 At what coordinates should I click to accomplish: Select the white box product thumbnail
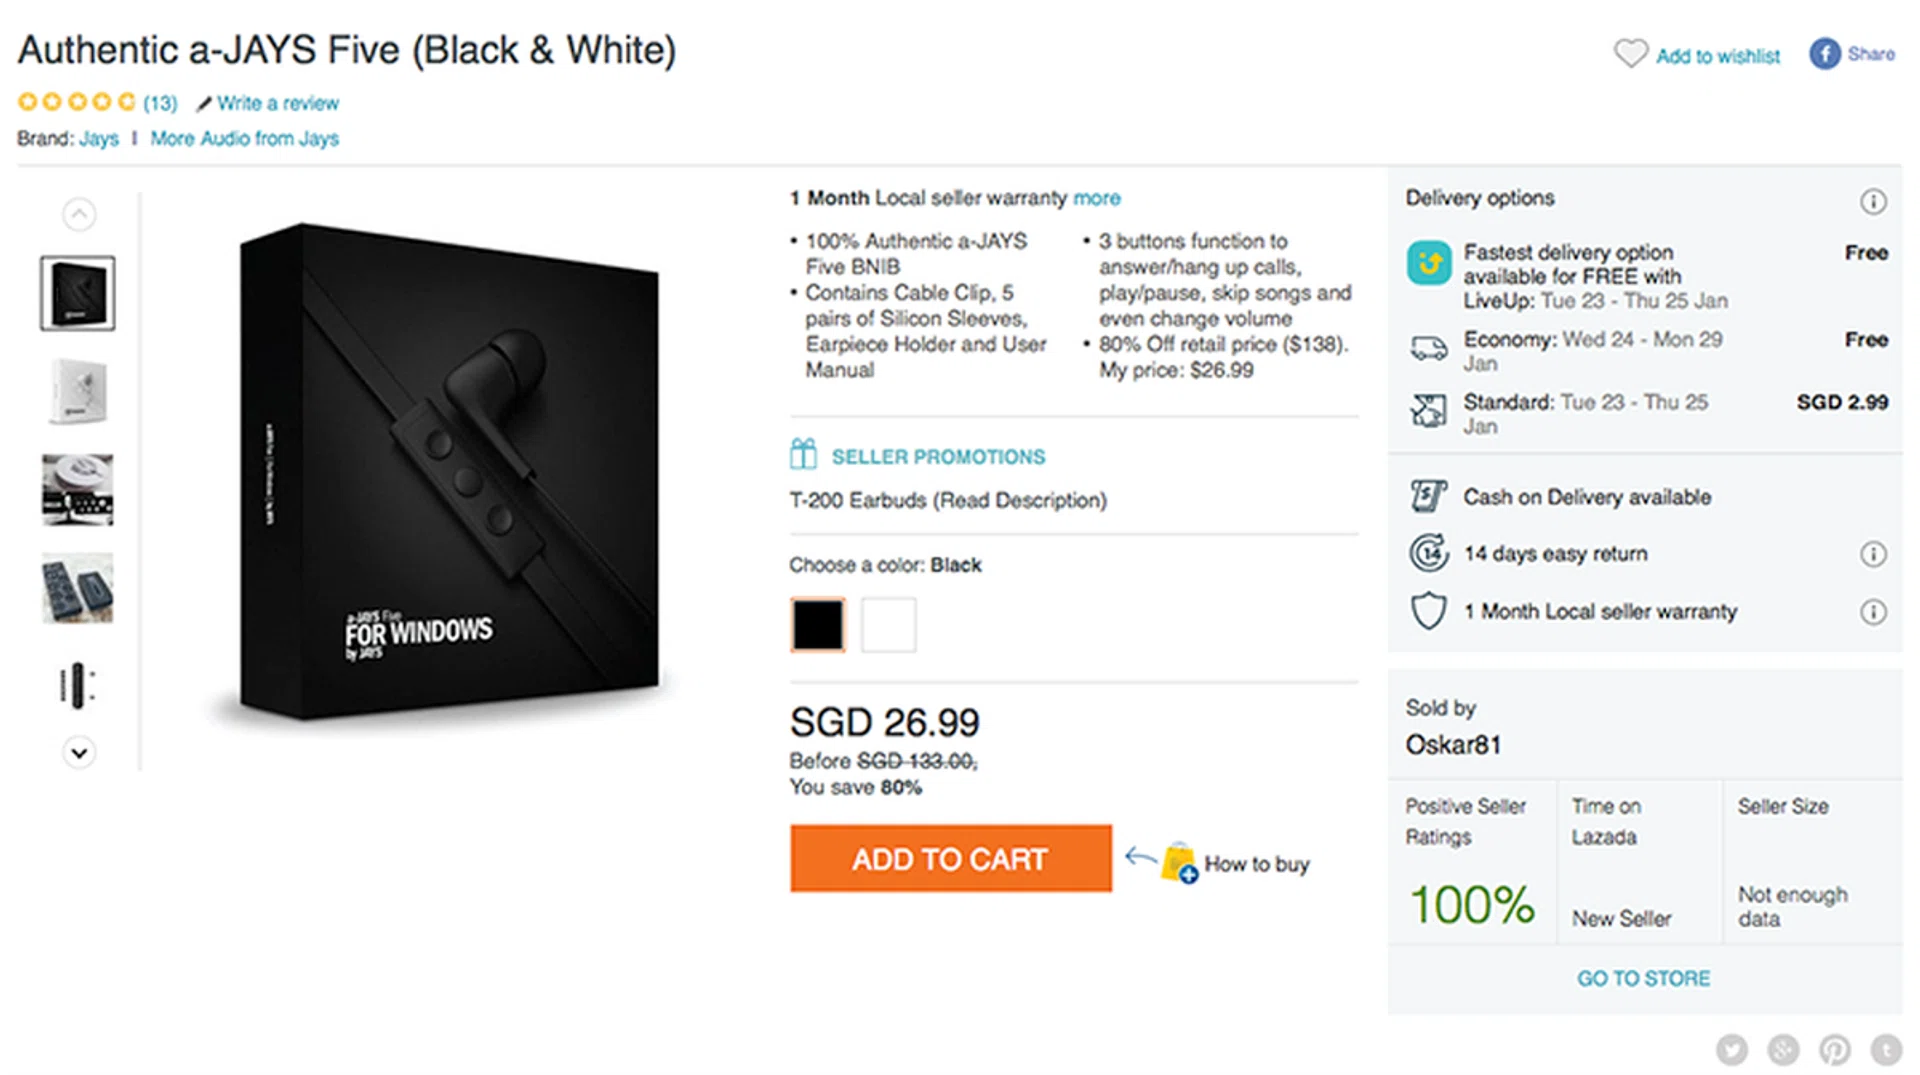click(78, 391)
